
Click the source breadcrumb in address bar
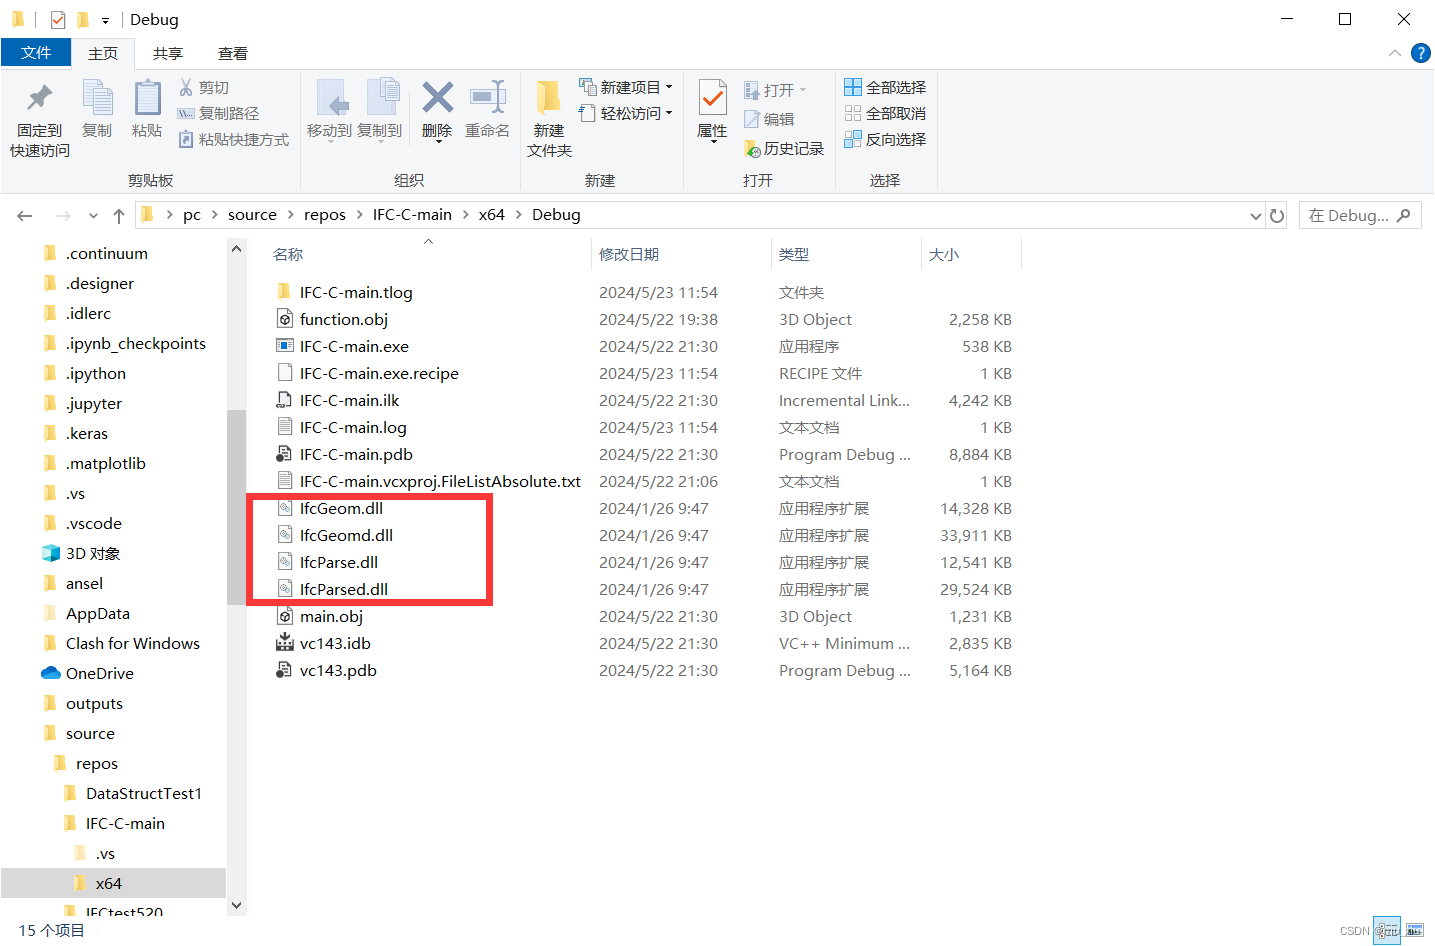pos(252,215)
